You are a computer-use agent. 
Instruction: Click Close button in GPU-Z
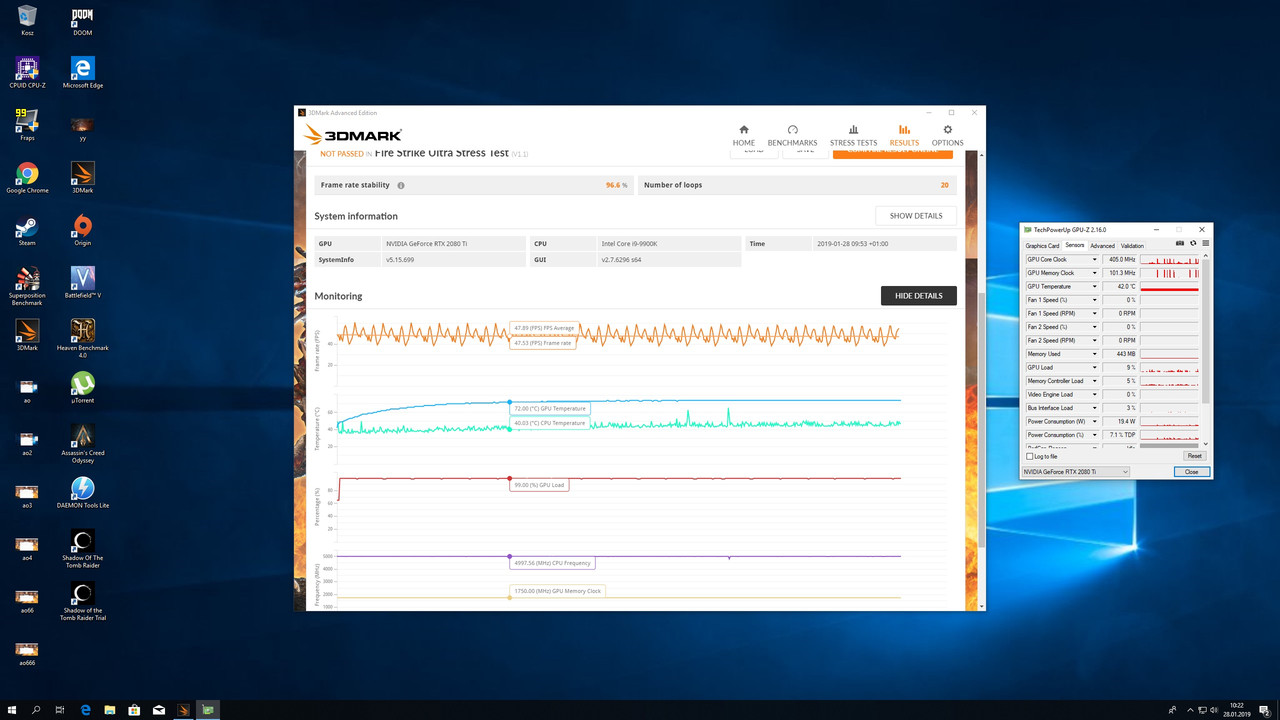(1191, 472)
